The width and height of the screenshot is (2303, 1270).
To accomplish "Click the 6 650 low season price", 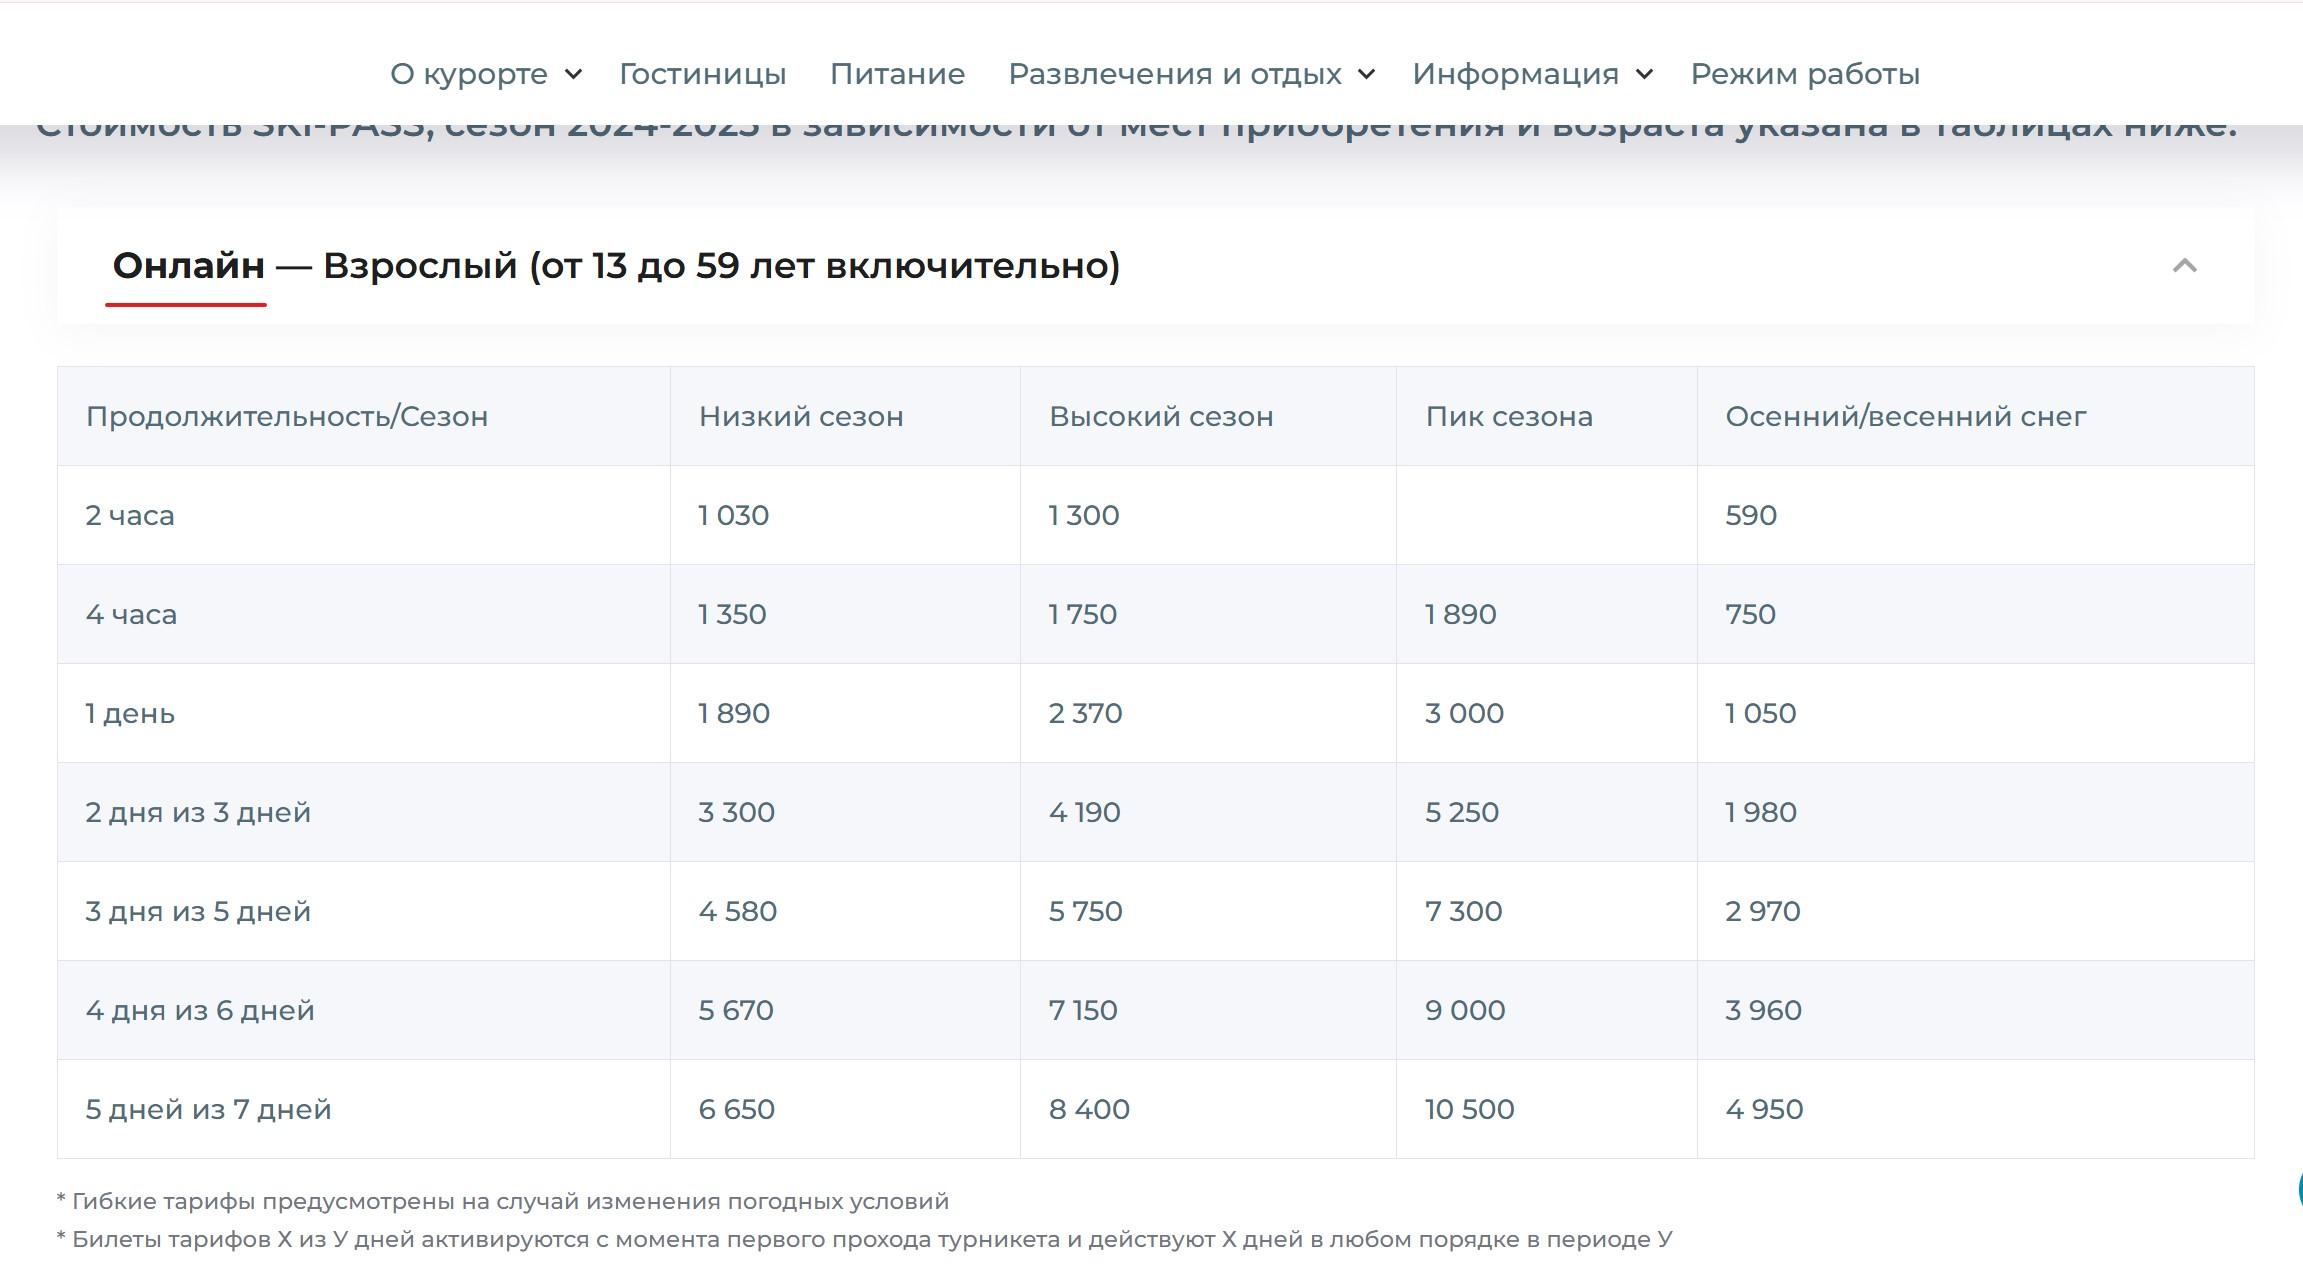I will (737, 1109).
